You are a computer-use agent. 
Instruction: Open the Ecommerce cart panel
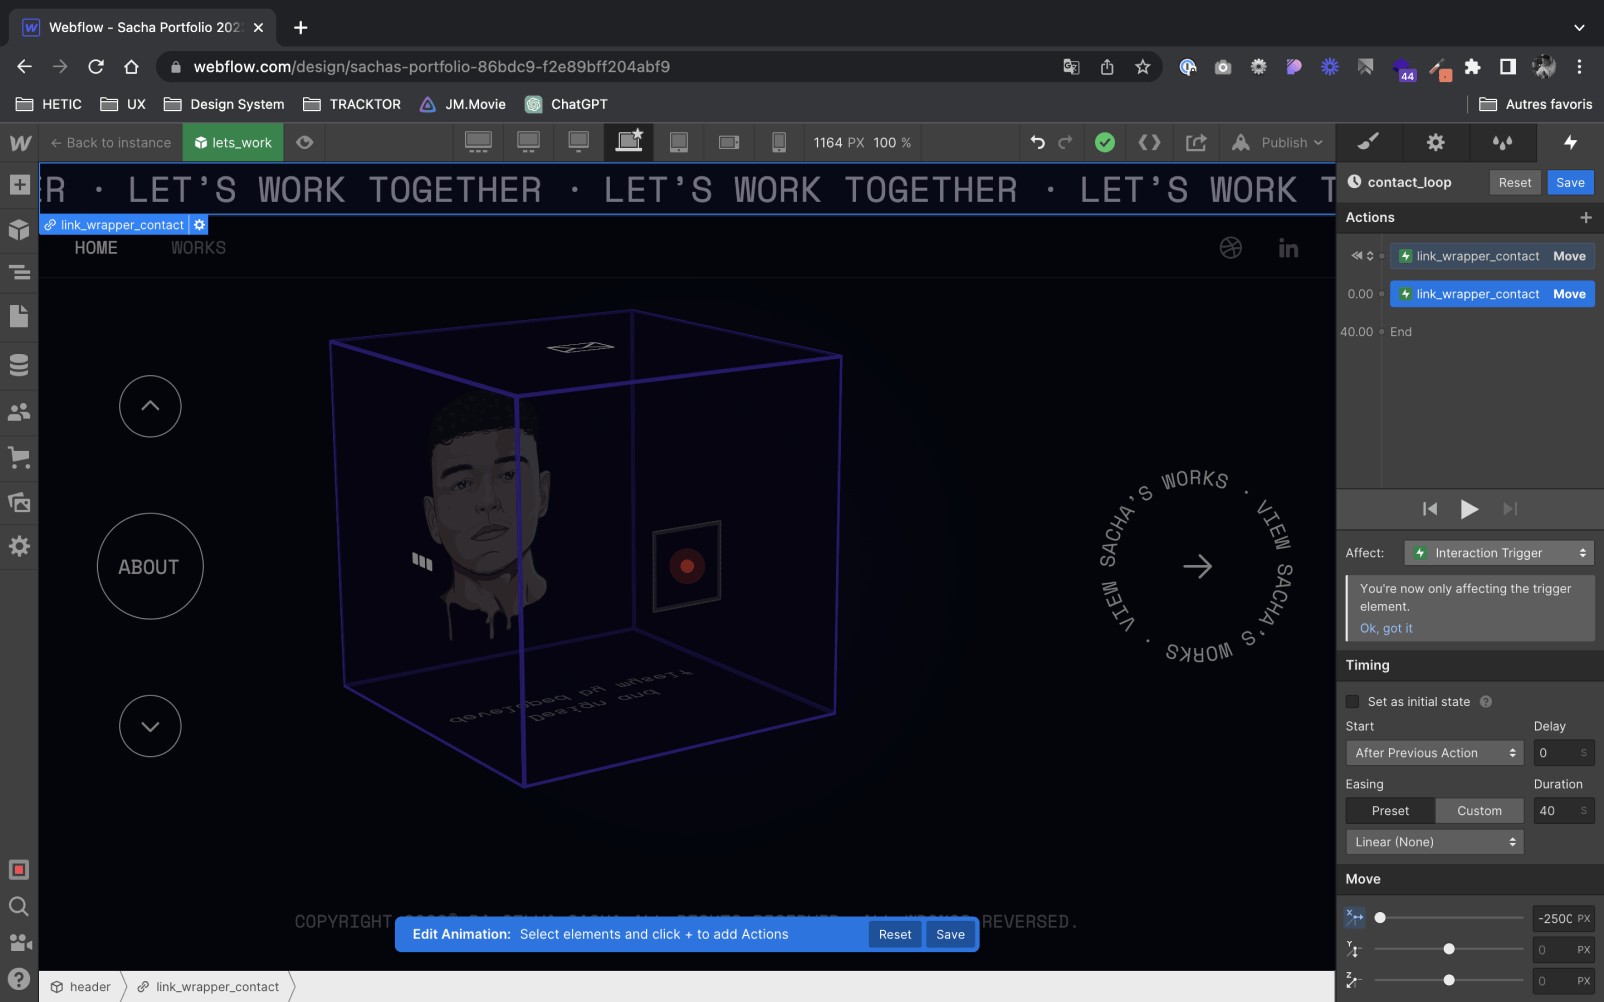19,458
